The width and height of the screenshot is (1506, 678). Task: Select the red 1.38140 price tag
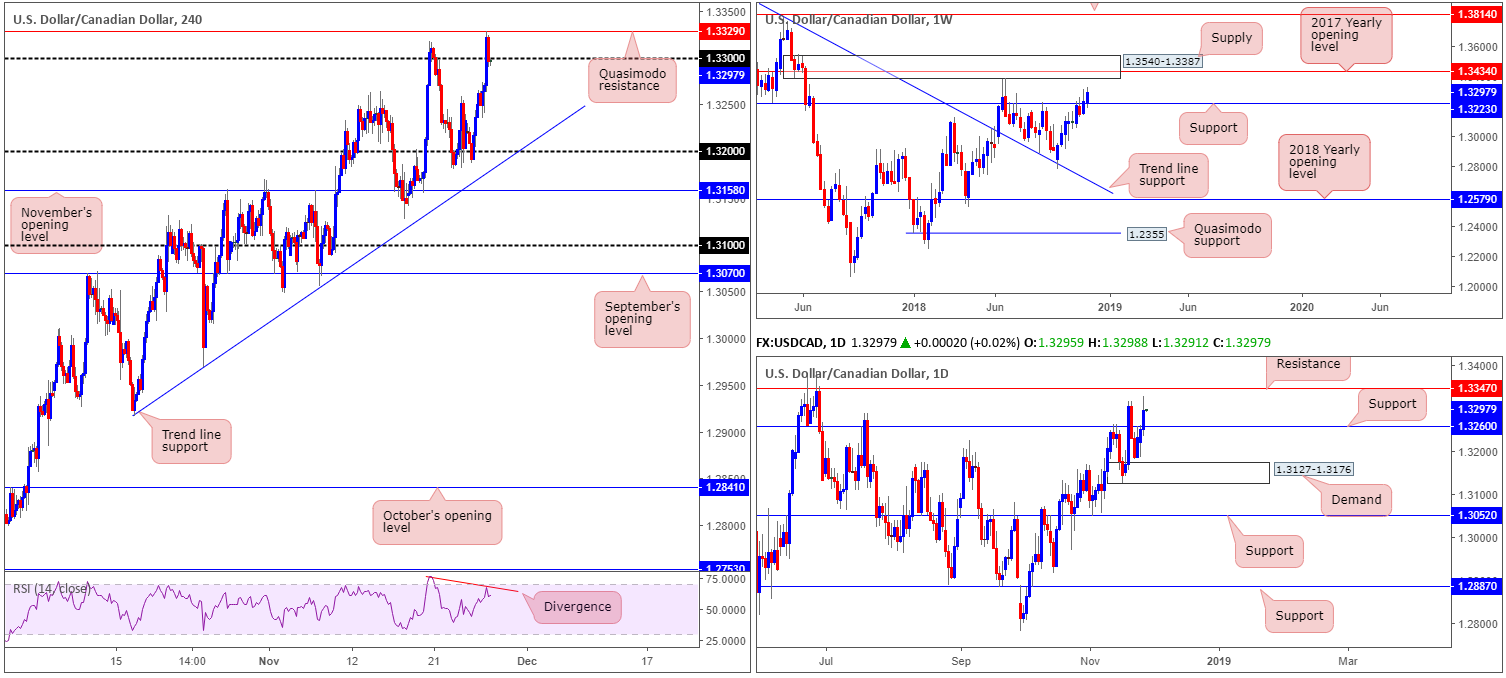pos(1476,17)
